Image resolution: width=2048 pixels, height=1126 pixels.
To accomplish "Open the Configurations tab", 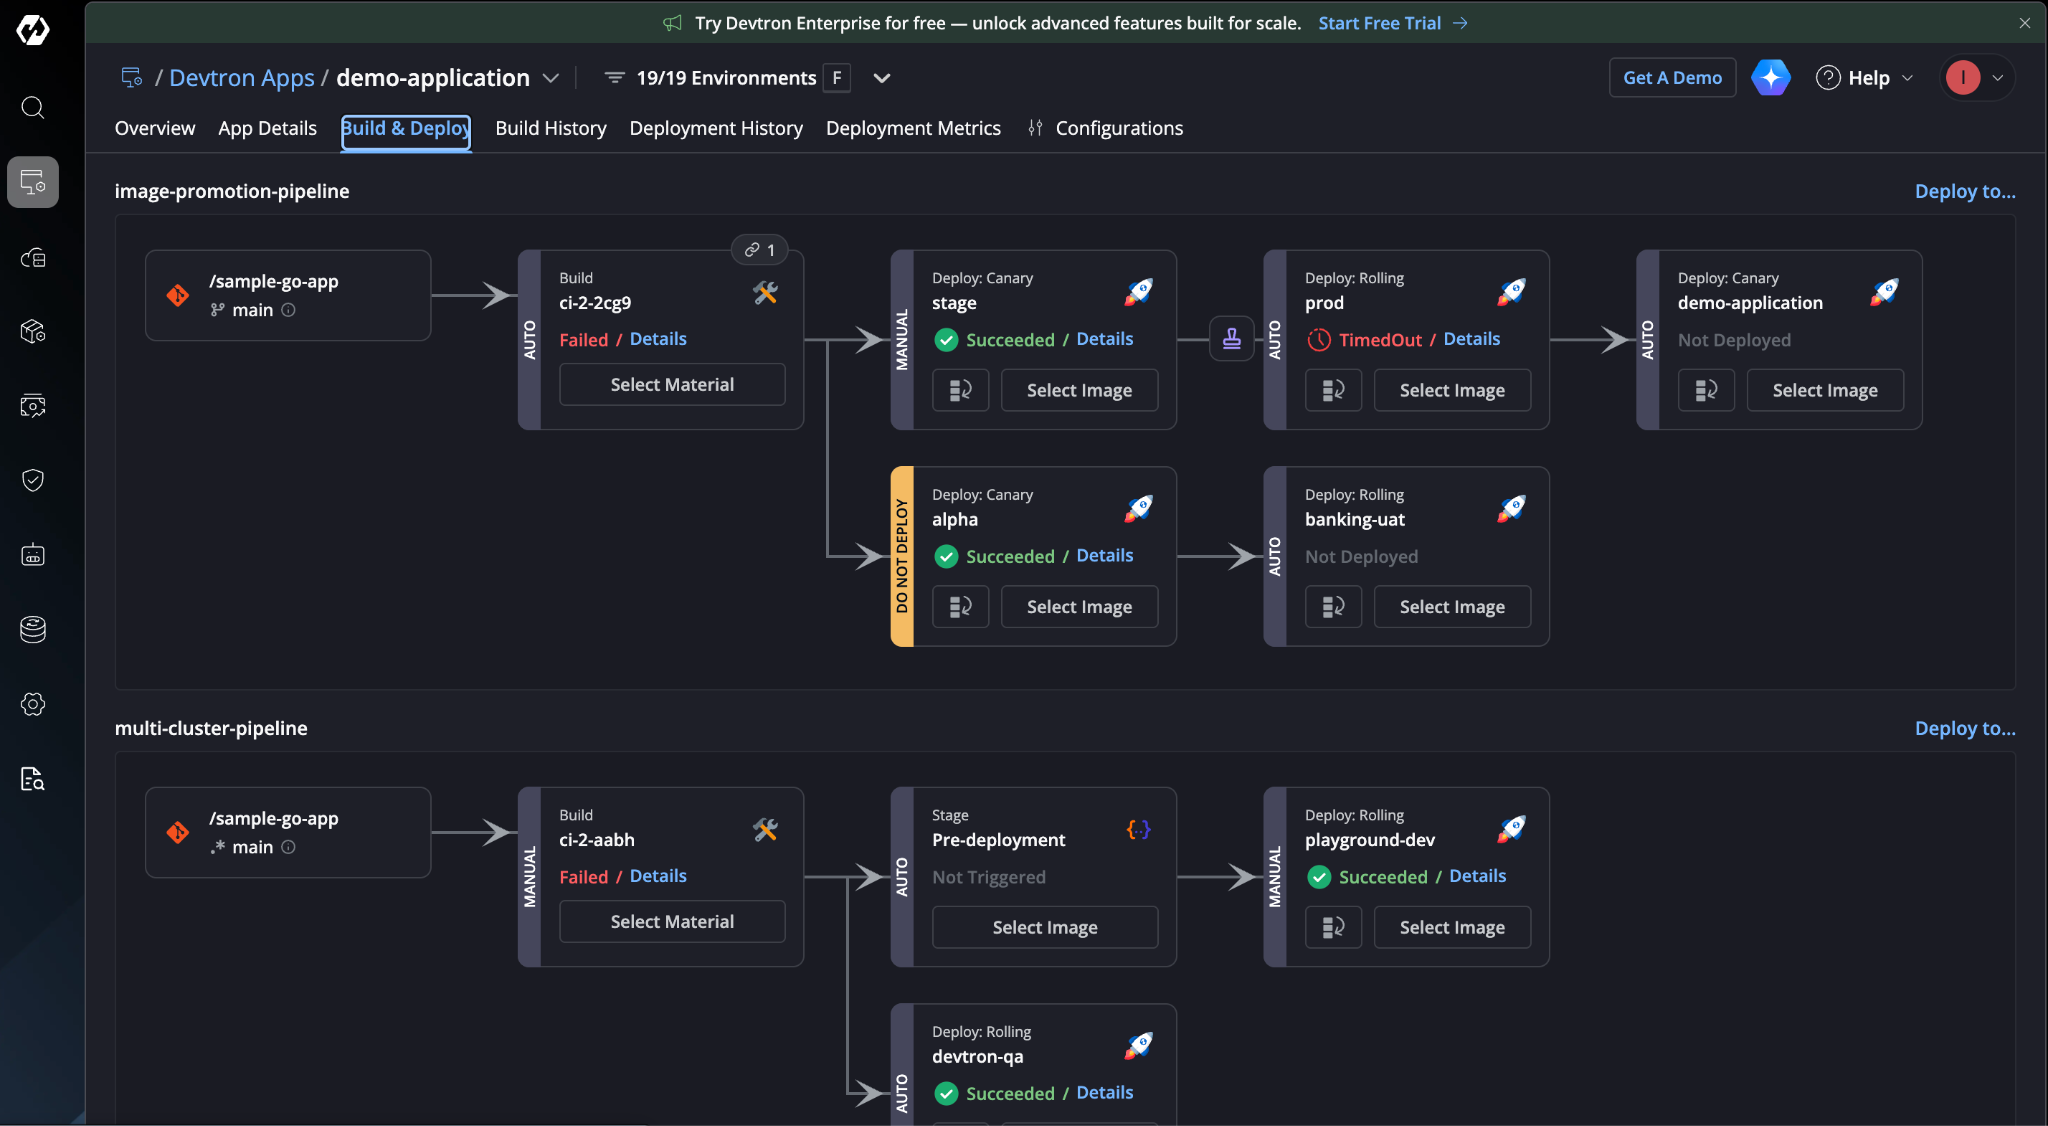I will coord(1105,128).
